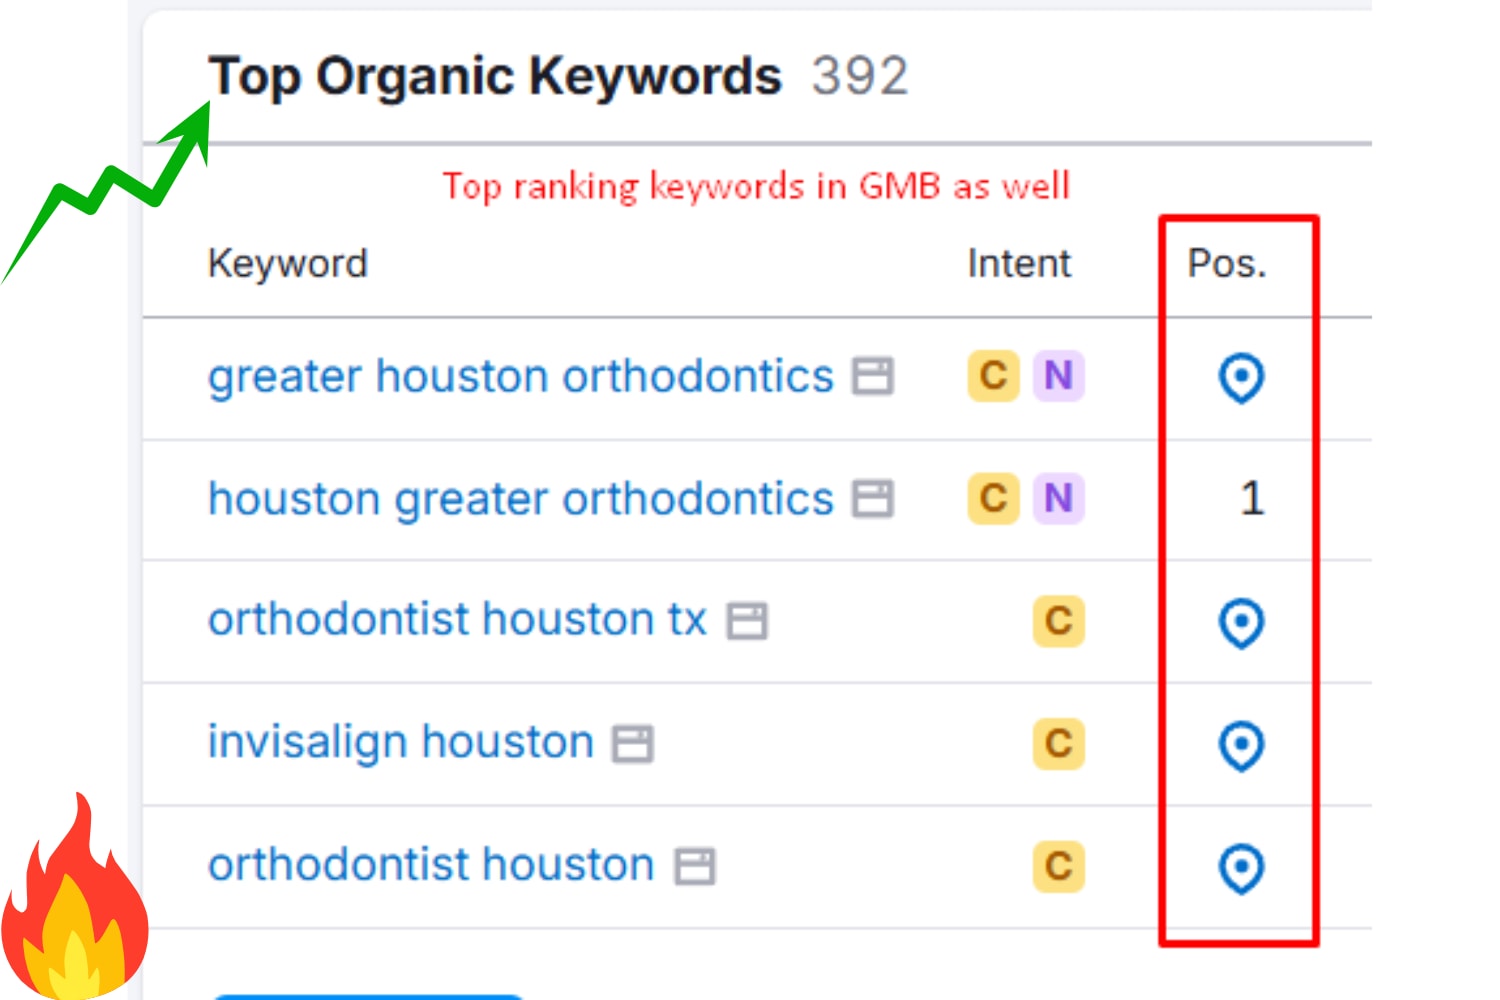The image size is (1500, 1000).
Task: Open the 'greater houston orthodontics' keyword link
Action: coord(520,377)
